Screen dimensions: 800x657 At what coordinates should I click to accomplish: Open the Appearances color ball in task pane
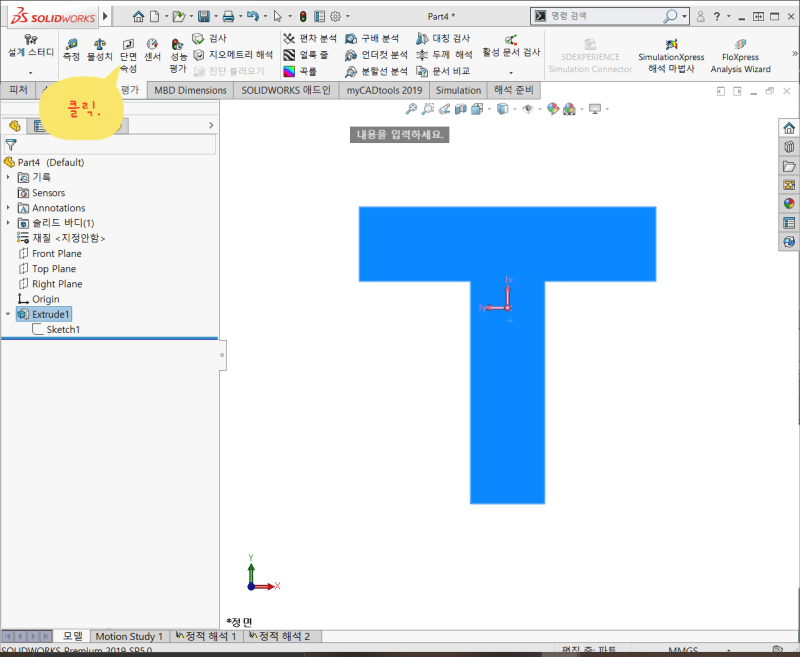point(789,204)
